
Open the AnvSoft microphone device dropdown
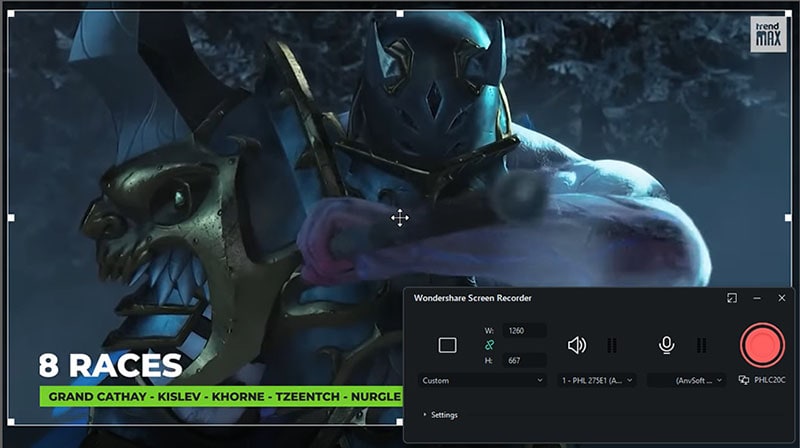pos(686,381)
